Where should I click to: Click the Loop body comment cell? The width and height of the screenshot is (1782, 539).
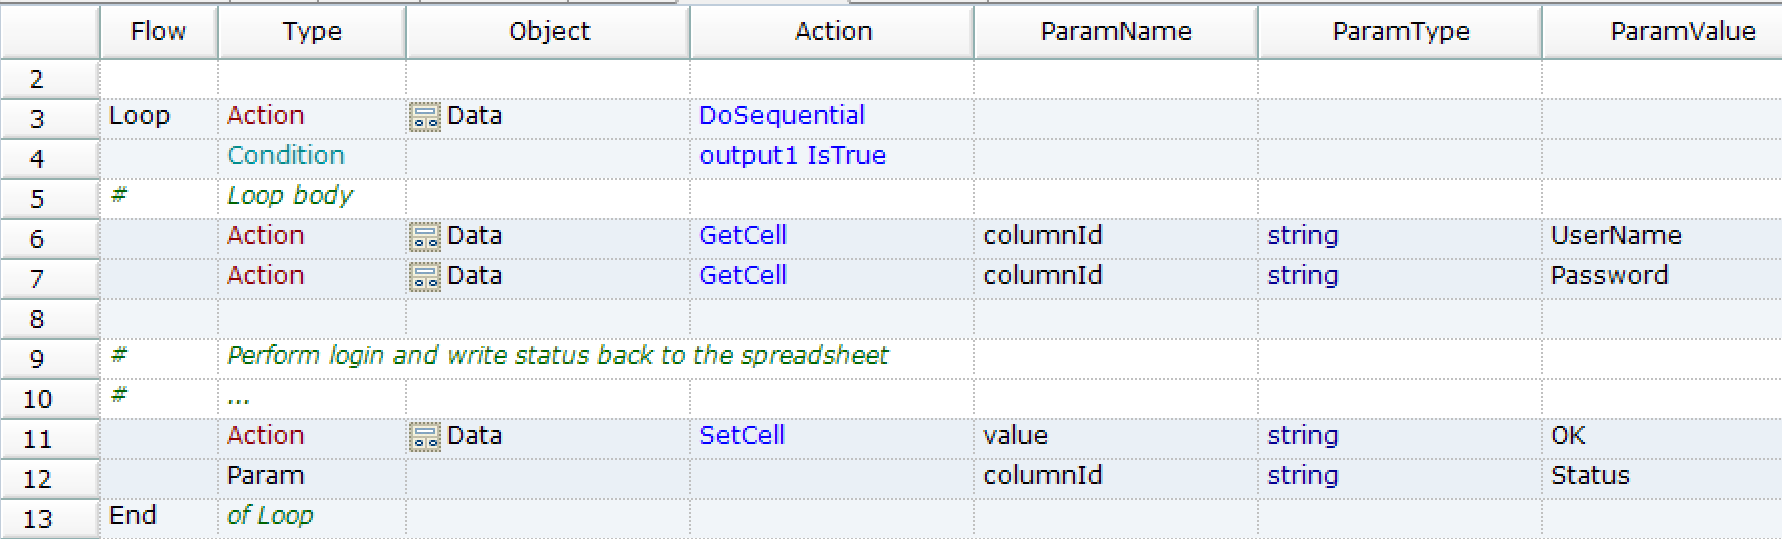[x=290, y=196]
